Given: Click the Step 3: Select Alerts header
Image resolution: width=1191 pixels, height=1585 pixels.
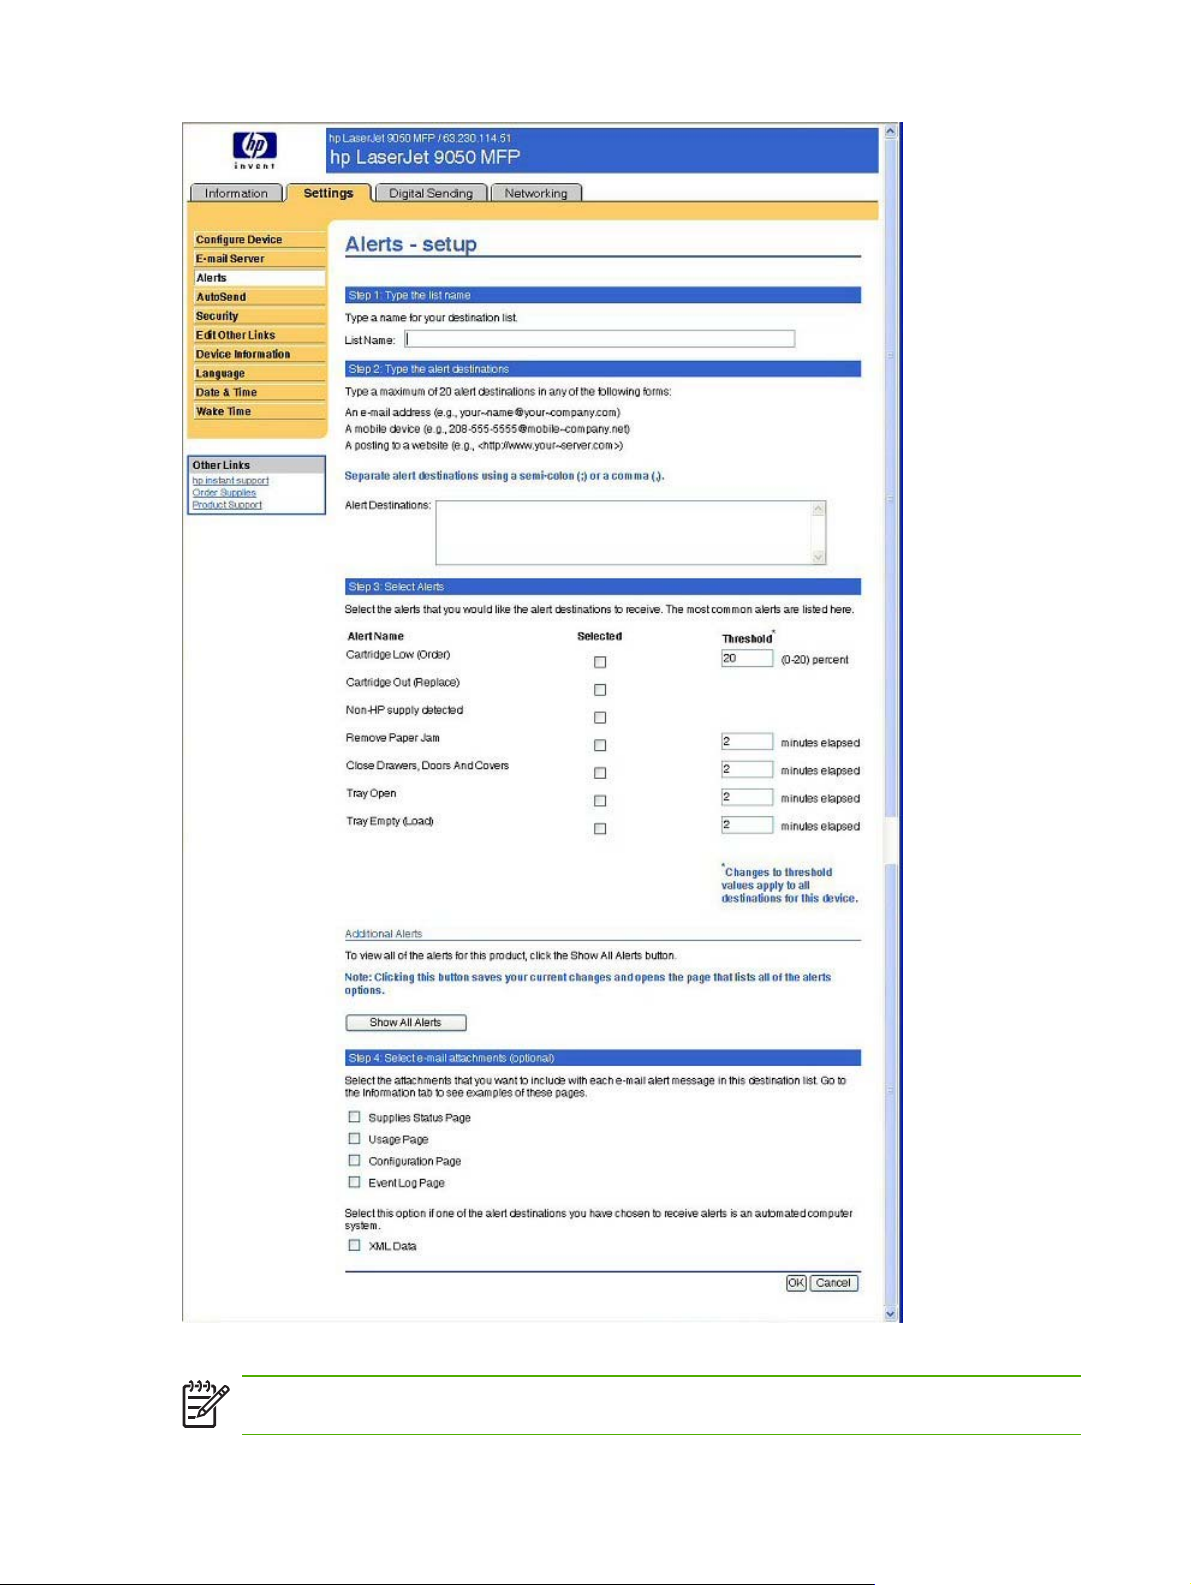Looking at the screenshot, I should (x=603, y=587).
